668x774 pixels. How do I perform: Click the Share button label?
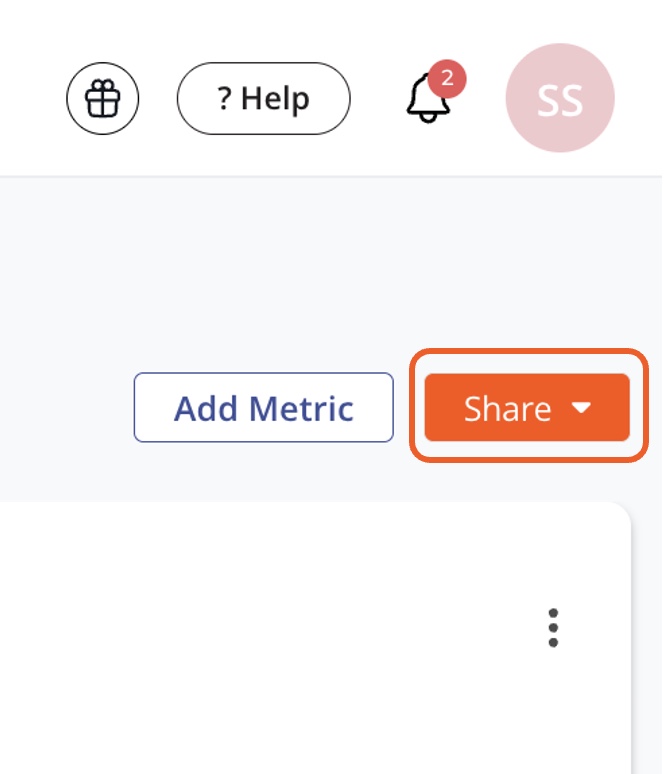pos(507,408)
